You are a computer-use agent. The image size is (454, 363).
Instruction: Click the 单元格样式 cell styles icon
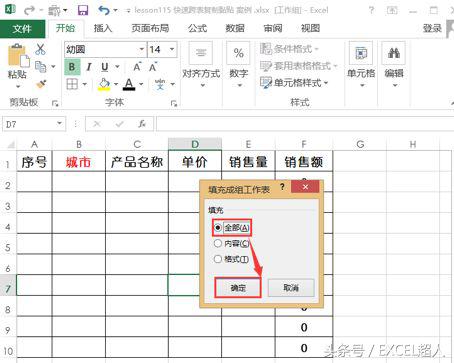(x=266, y=82)
